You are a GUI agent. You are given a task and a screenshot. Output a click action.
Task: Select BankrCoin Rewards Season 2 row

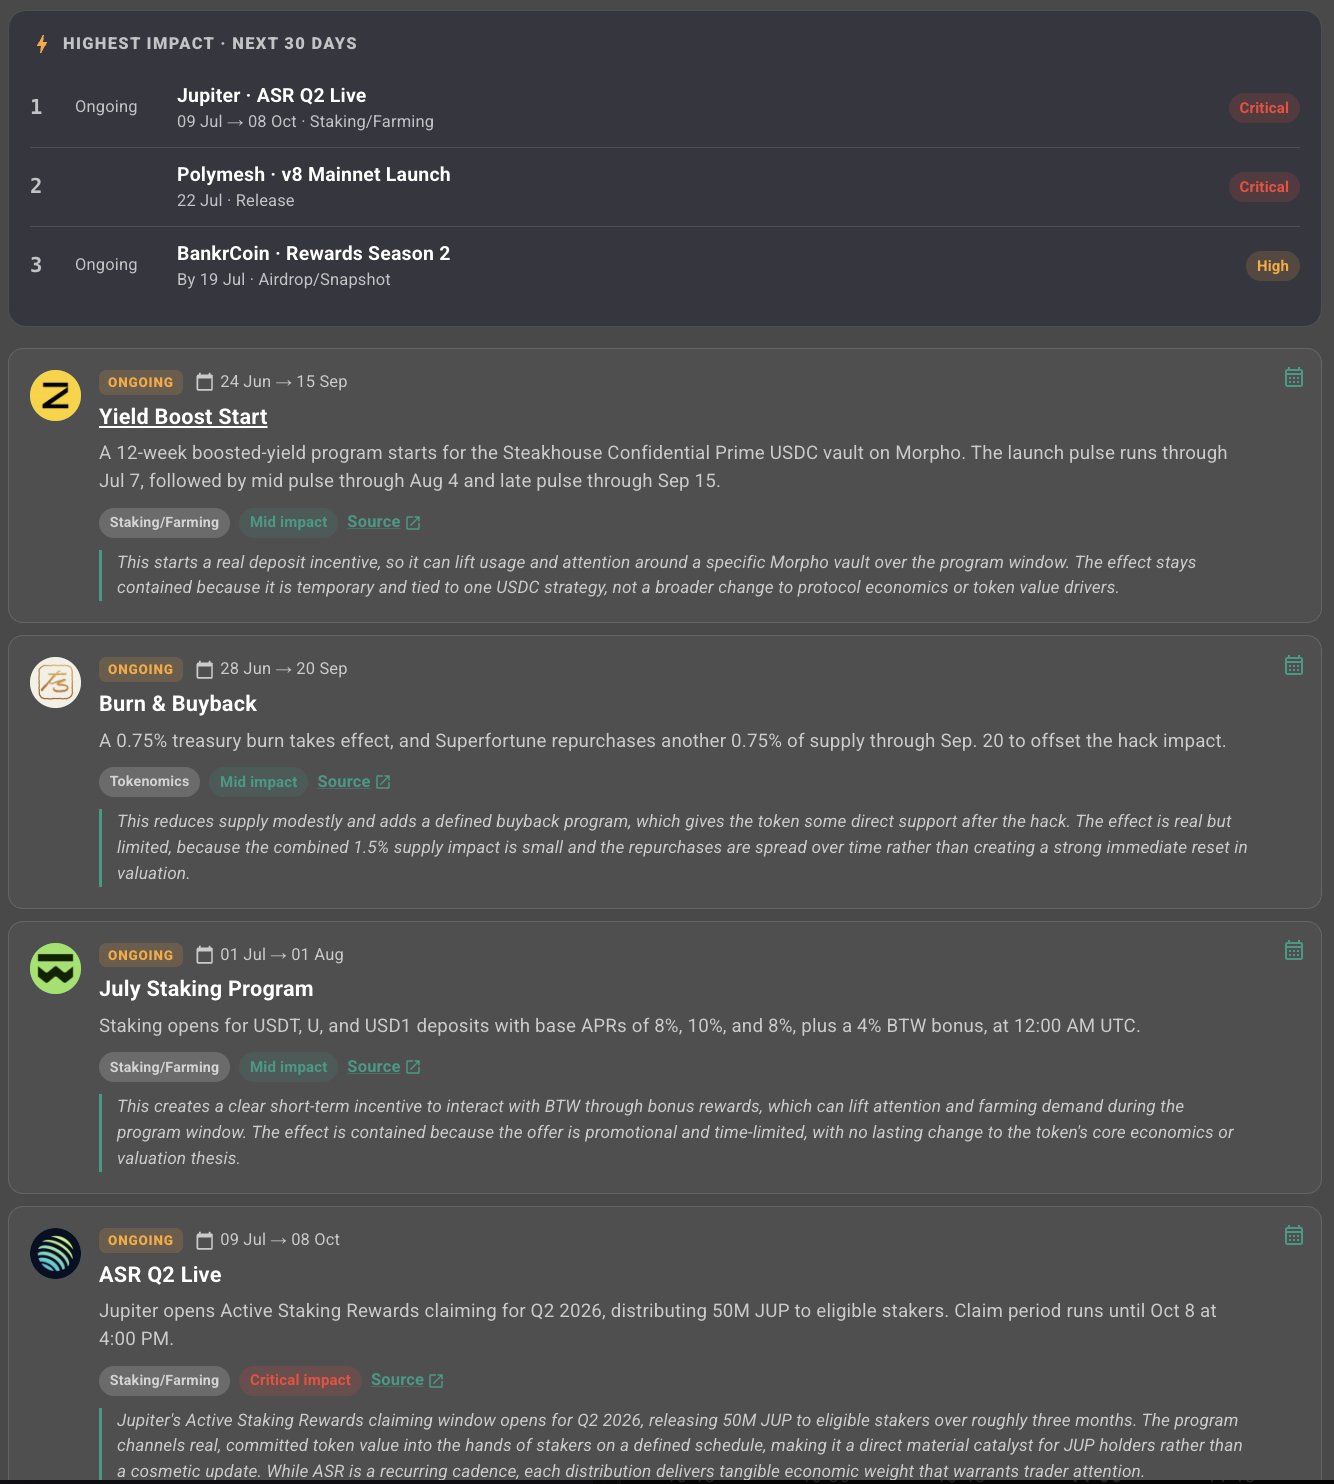pos(664,266)
